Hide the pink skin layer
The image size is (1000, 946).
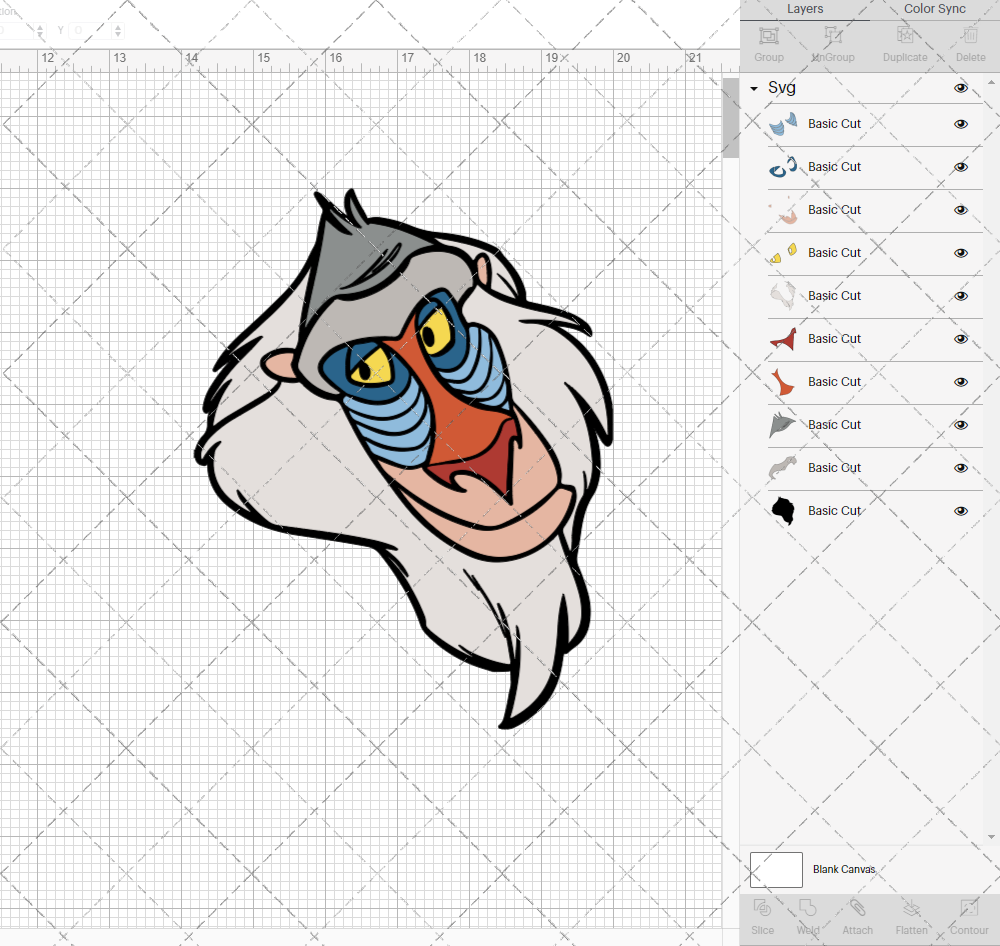coord(960,211)
